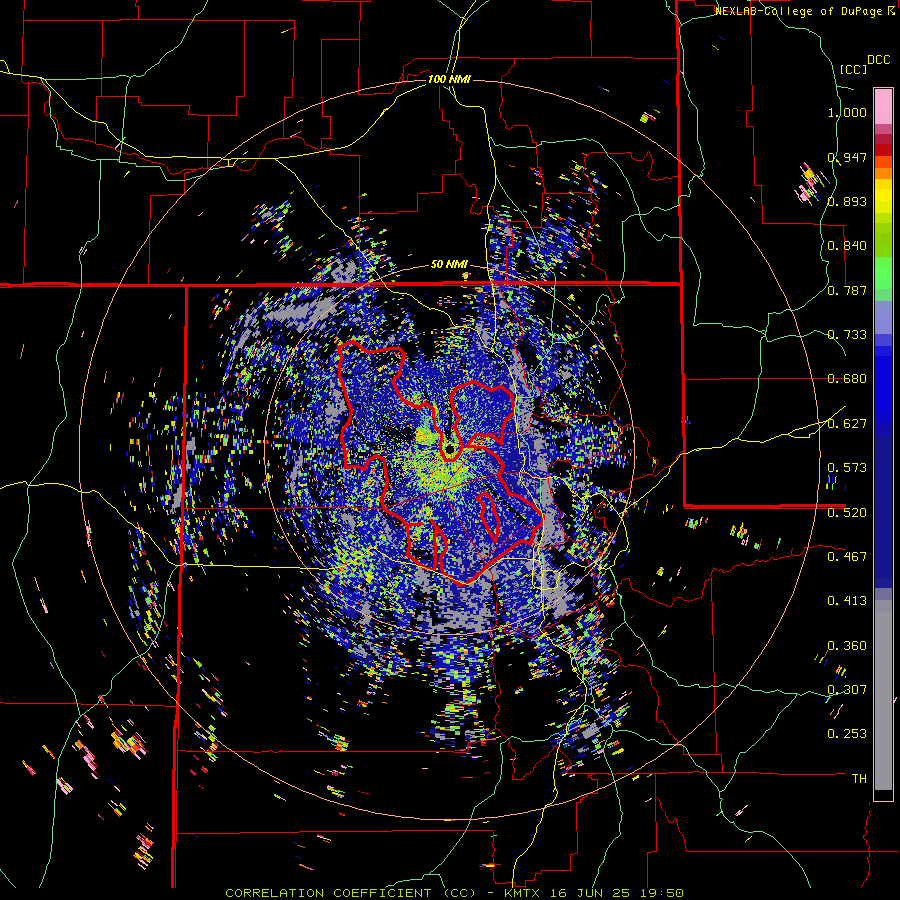Click the 50 NMI range ring label
The height and width of the screenshot is (900, 900).
pos(449,265)
